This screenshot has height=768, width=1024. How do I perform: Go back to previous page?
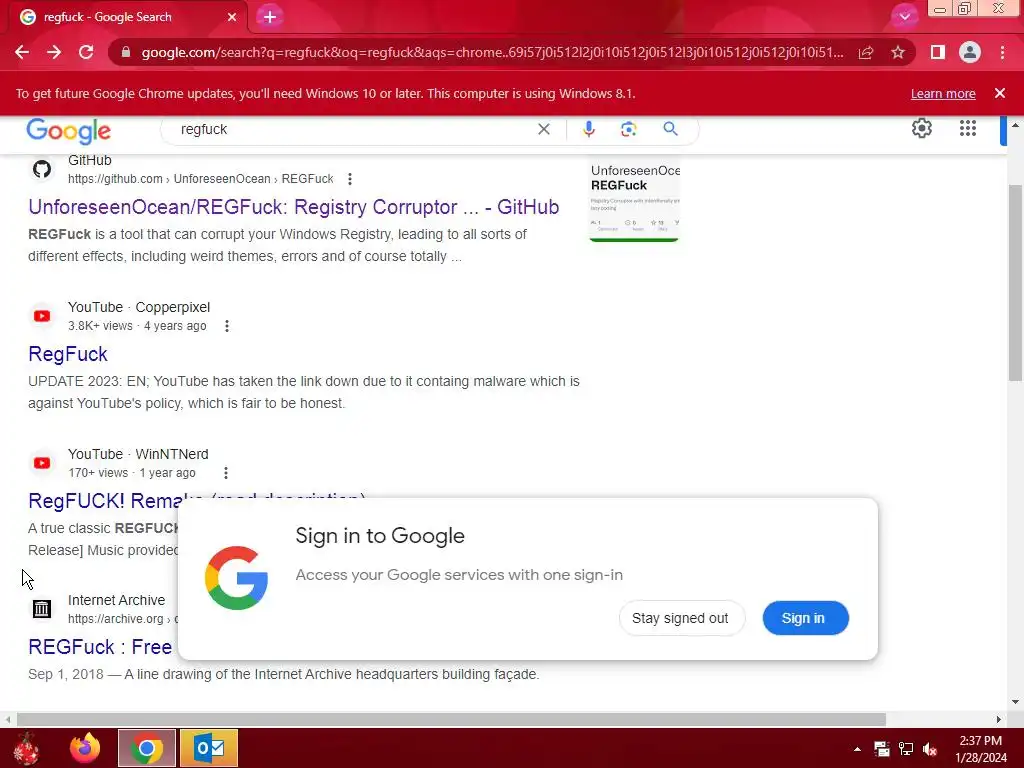[x=22, y=52]
